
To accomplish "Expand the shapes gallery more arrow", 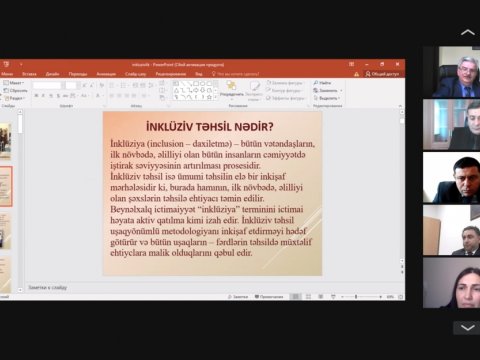I will (216, 97).
